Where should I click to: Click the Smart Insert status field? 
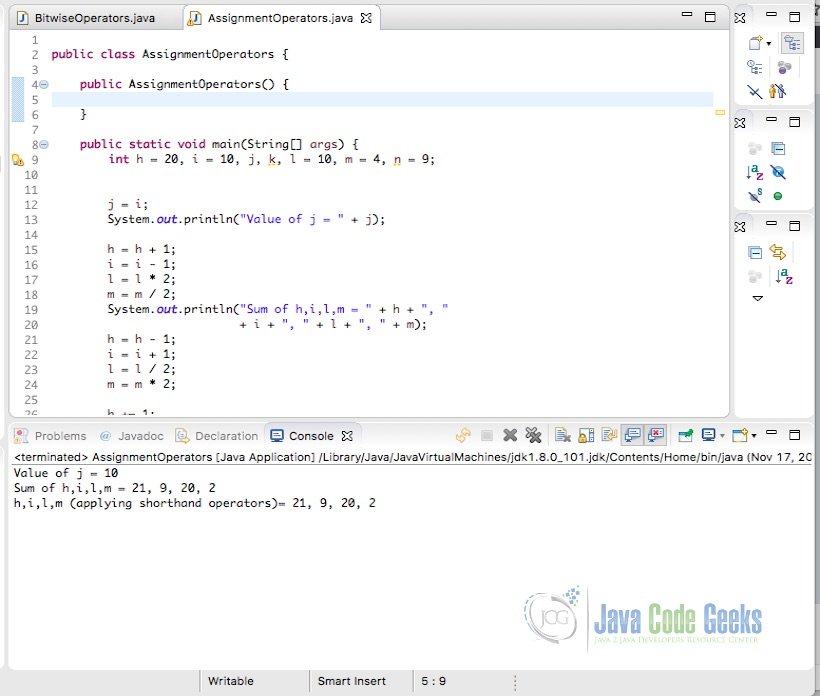[352, 680]
